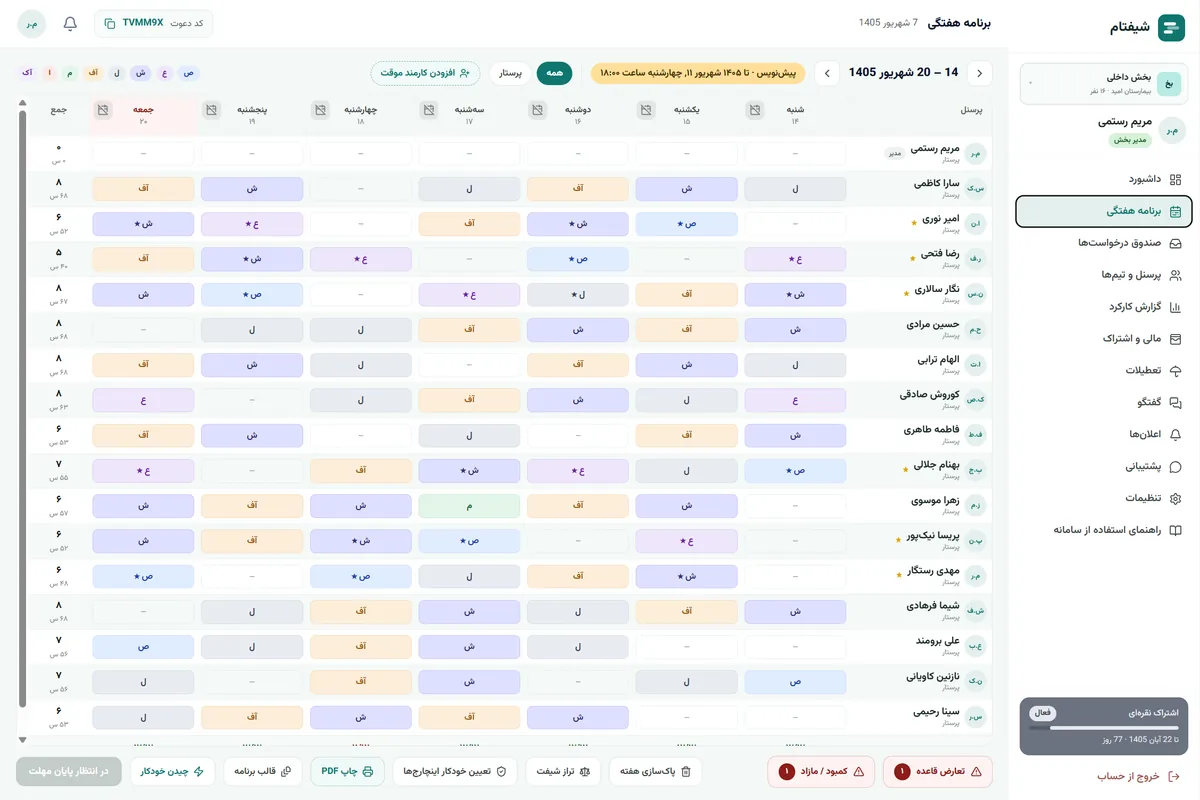1200x800 pixels.
Task: Clear the week with پاک‌سازی هفته
Action: [655, 771]
